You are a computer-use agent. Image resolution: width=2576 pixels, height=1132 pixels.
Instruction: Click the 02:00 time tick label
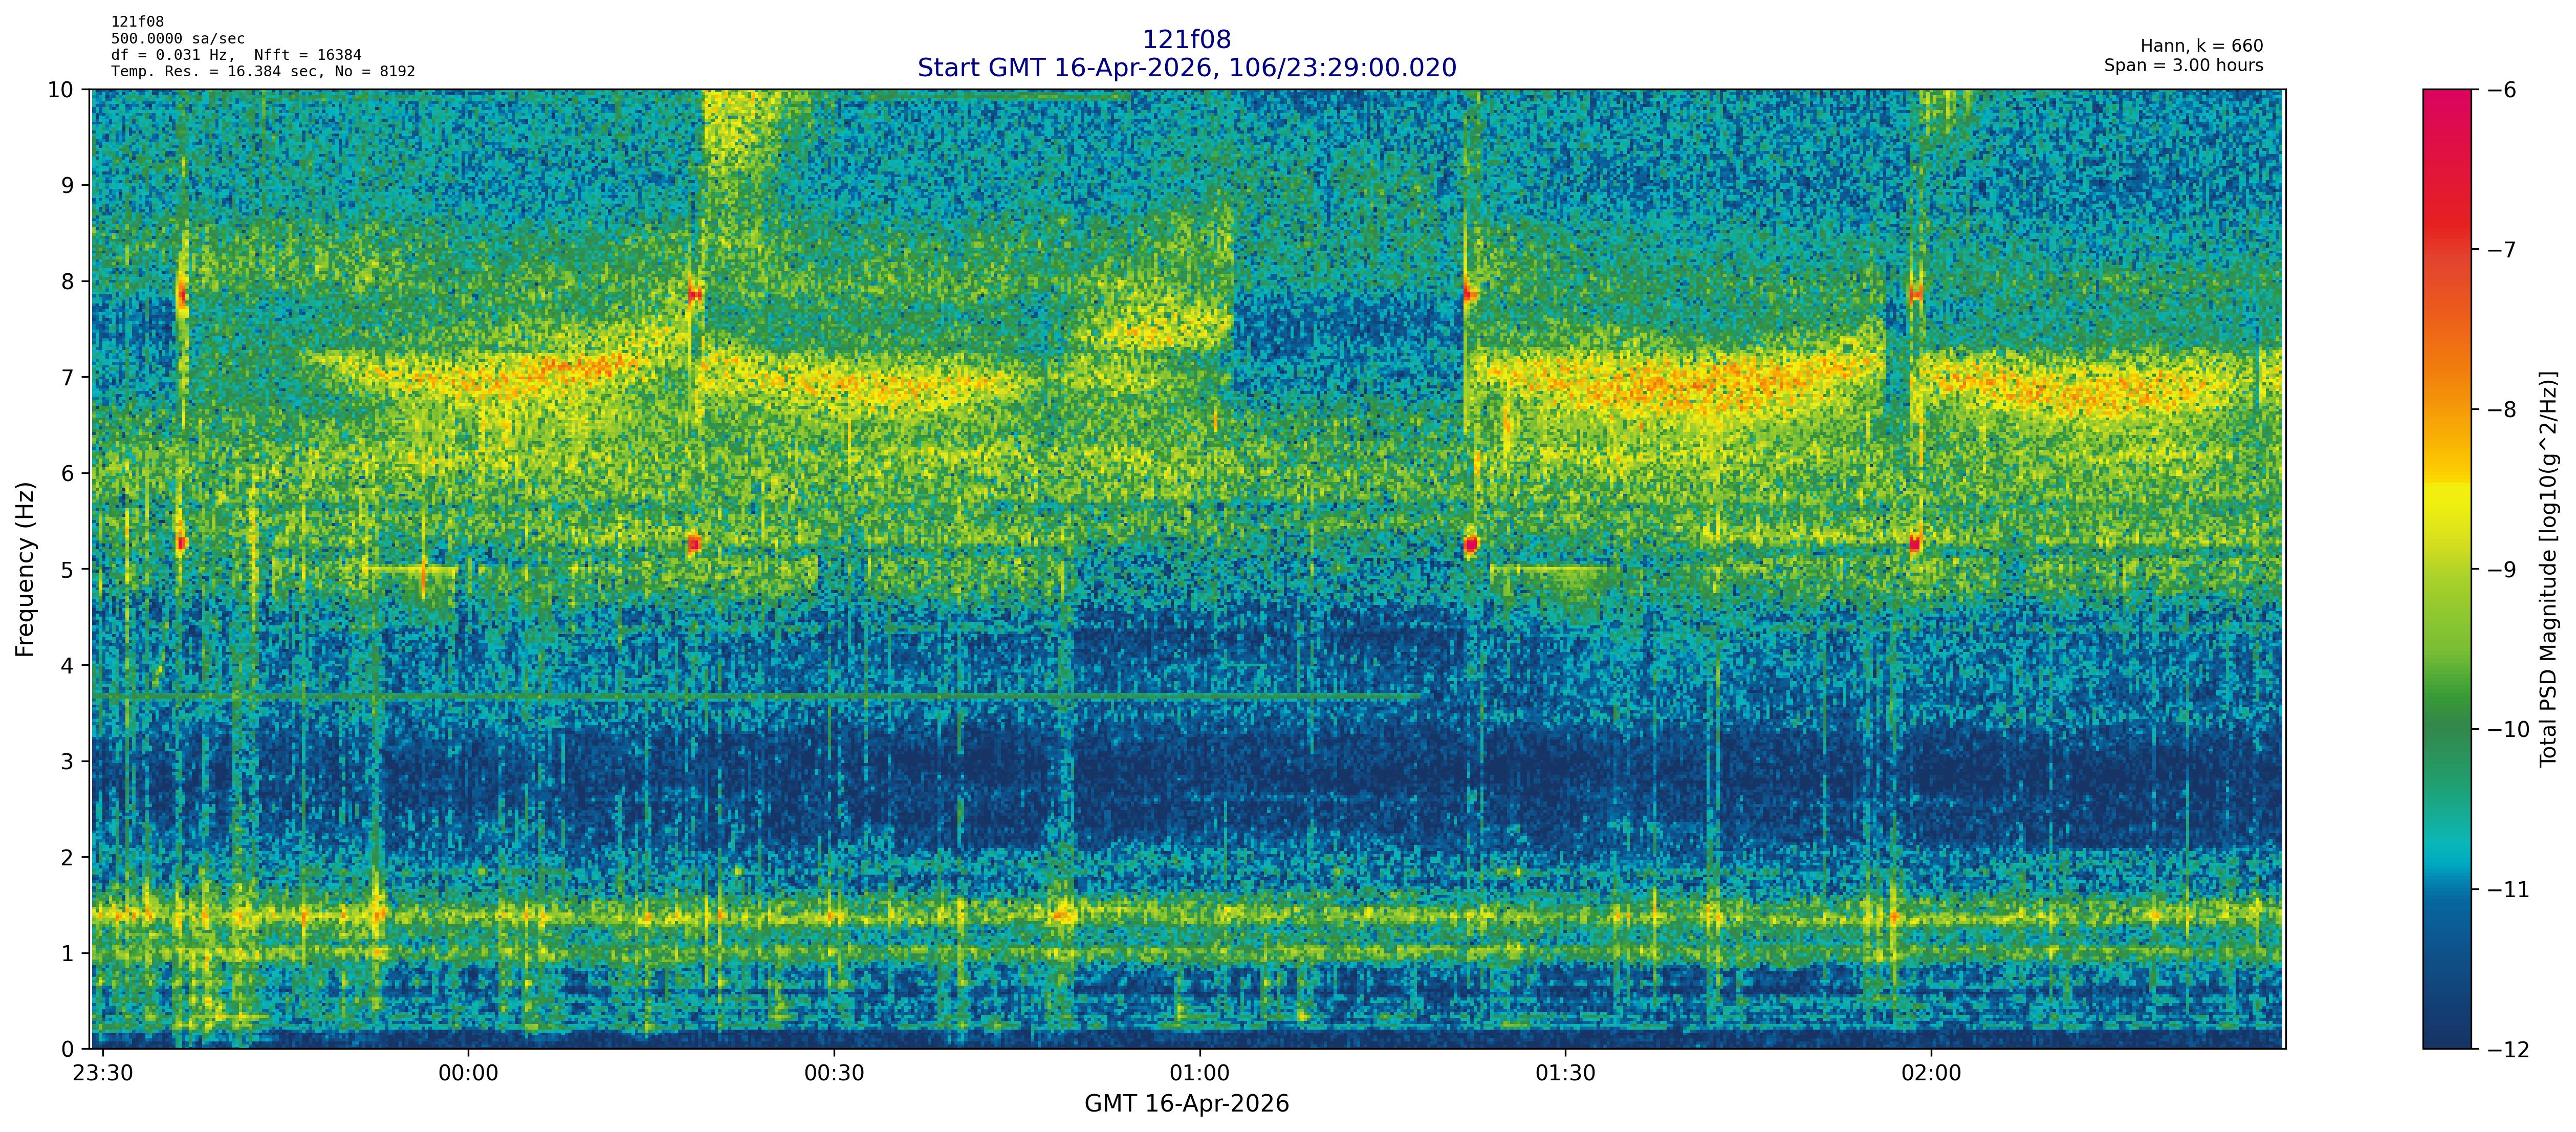coord(1931,1074)
